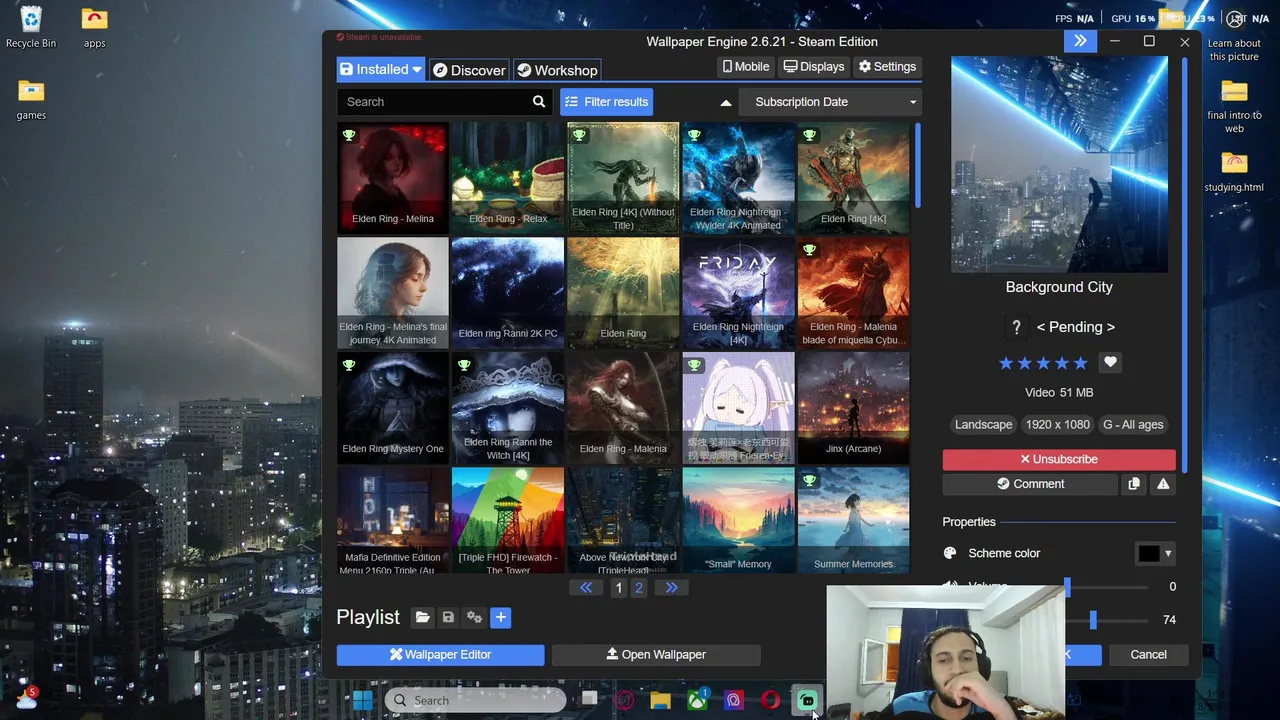Go to next page of wallpapers
The image size is (1280, 720).
tap(672, 588)
